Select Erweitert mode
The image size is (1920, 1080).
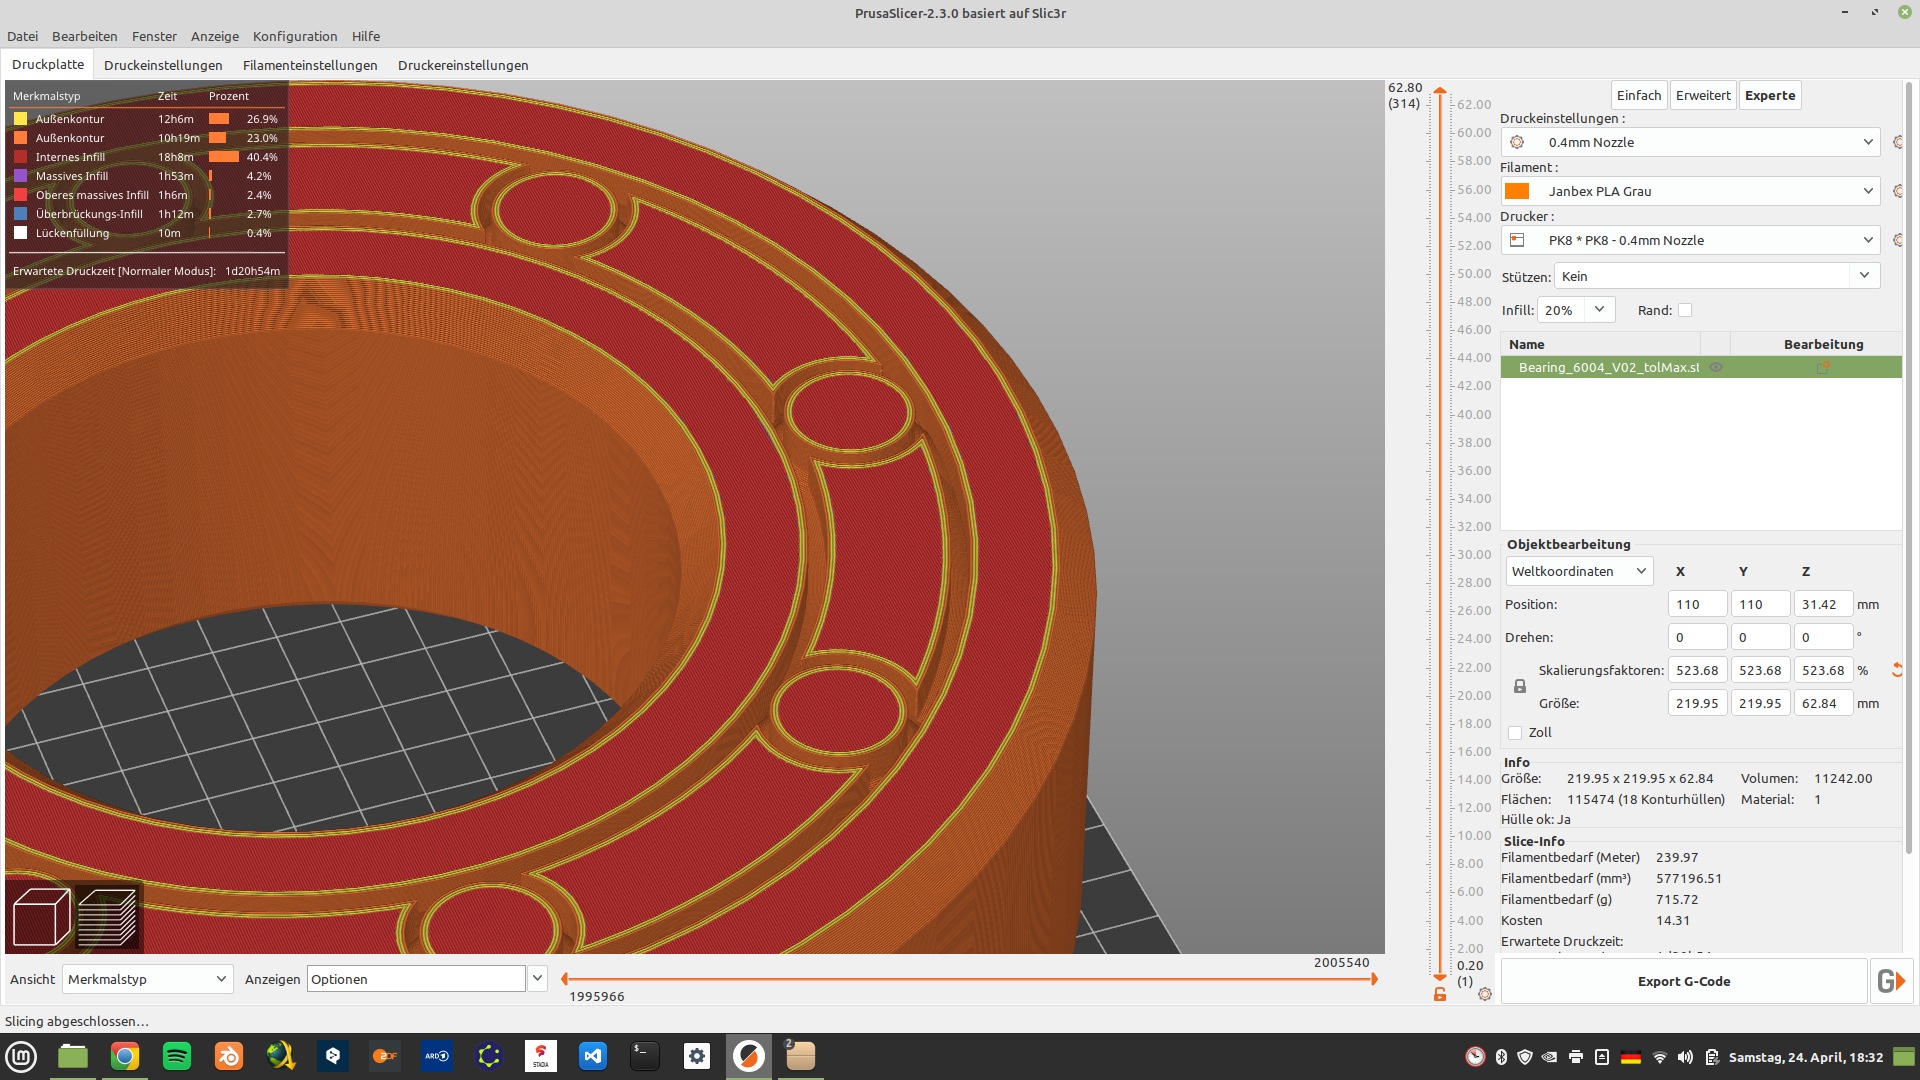[x=1703, y=95]
